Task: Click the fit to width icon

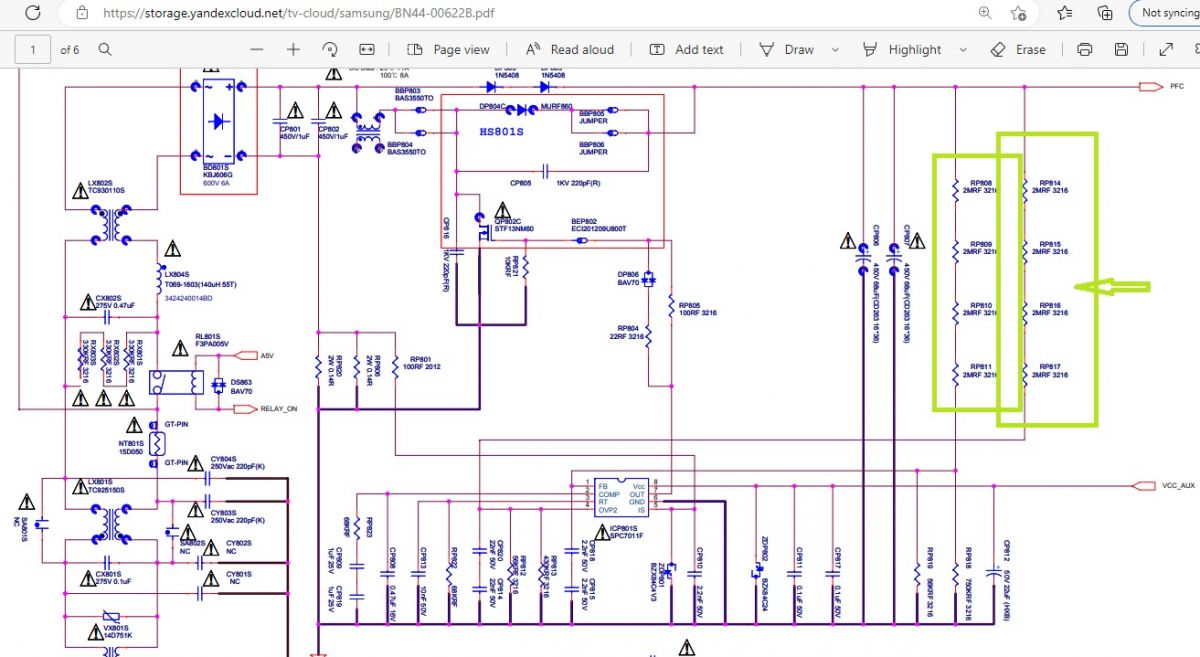Action: coord(367,49)
